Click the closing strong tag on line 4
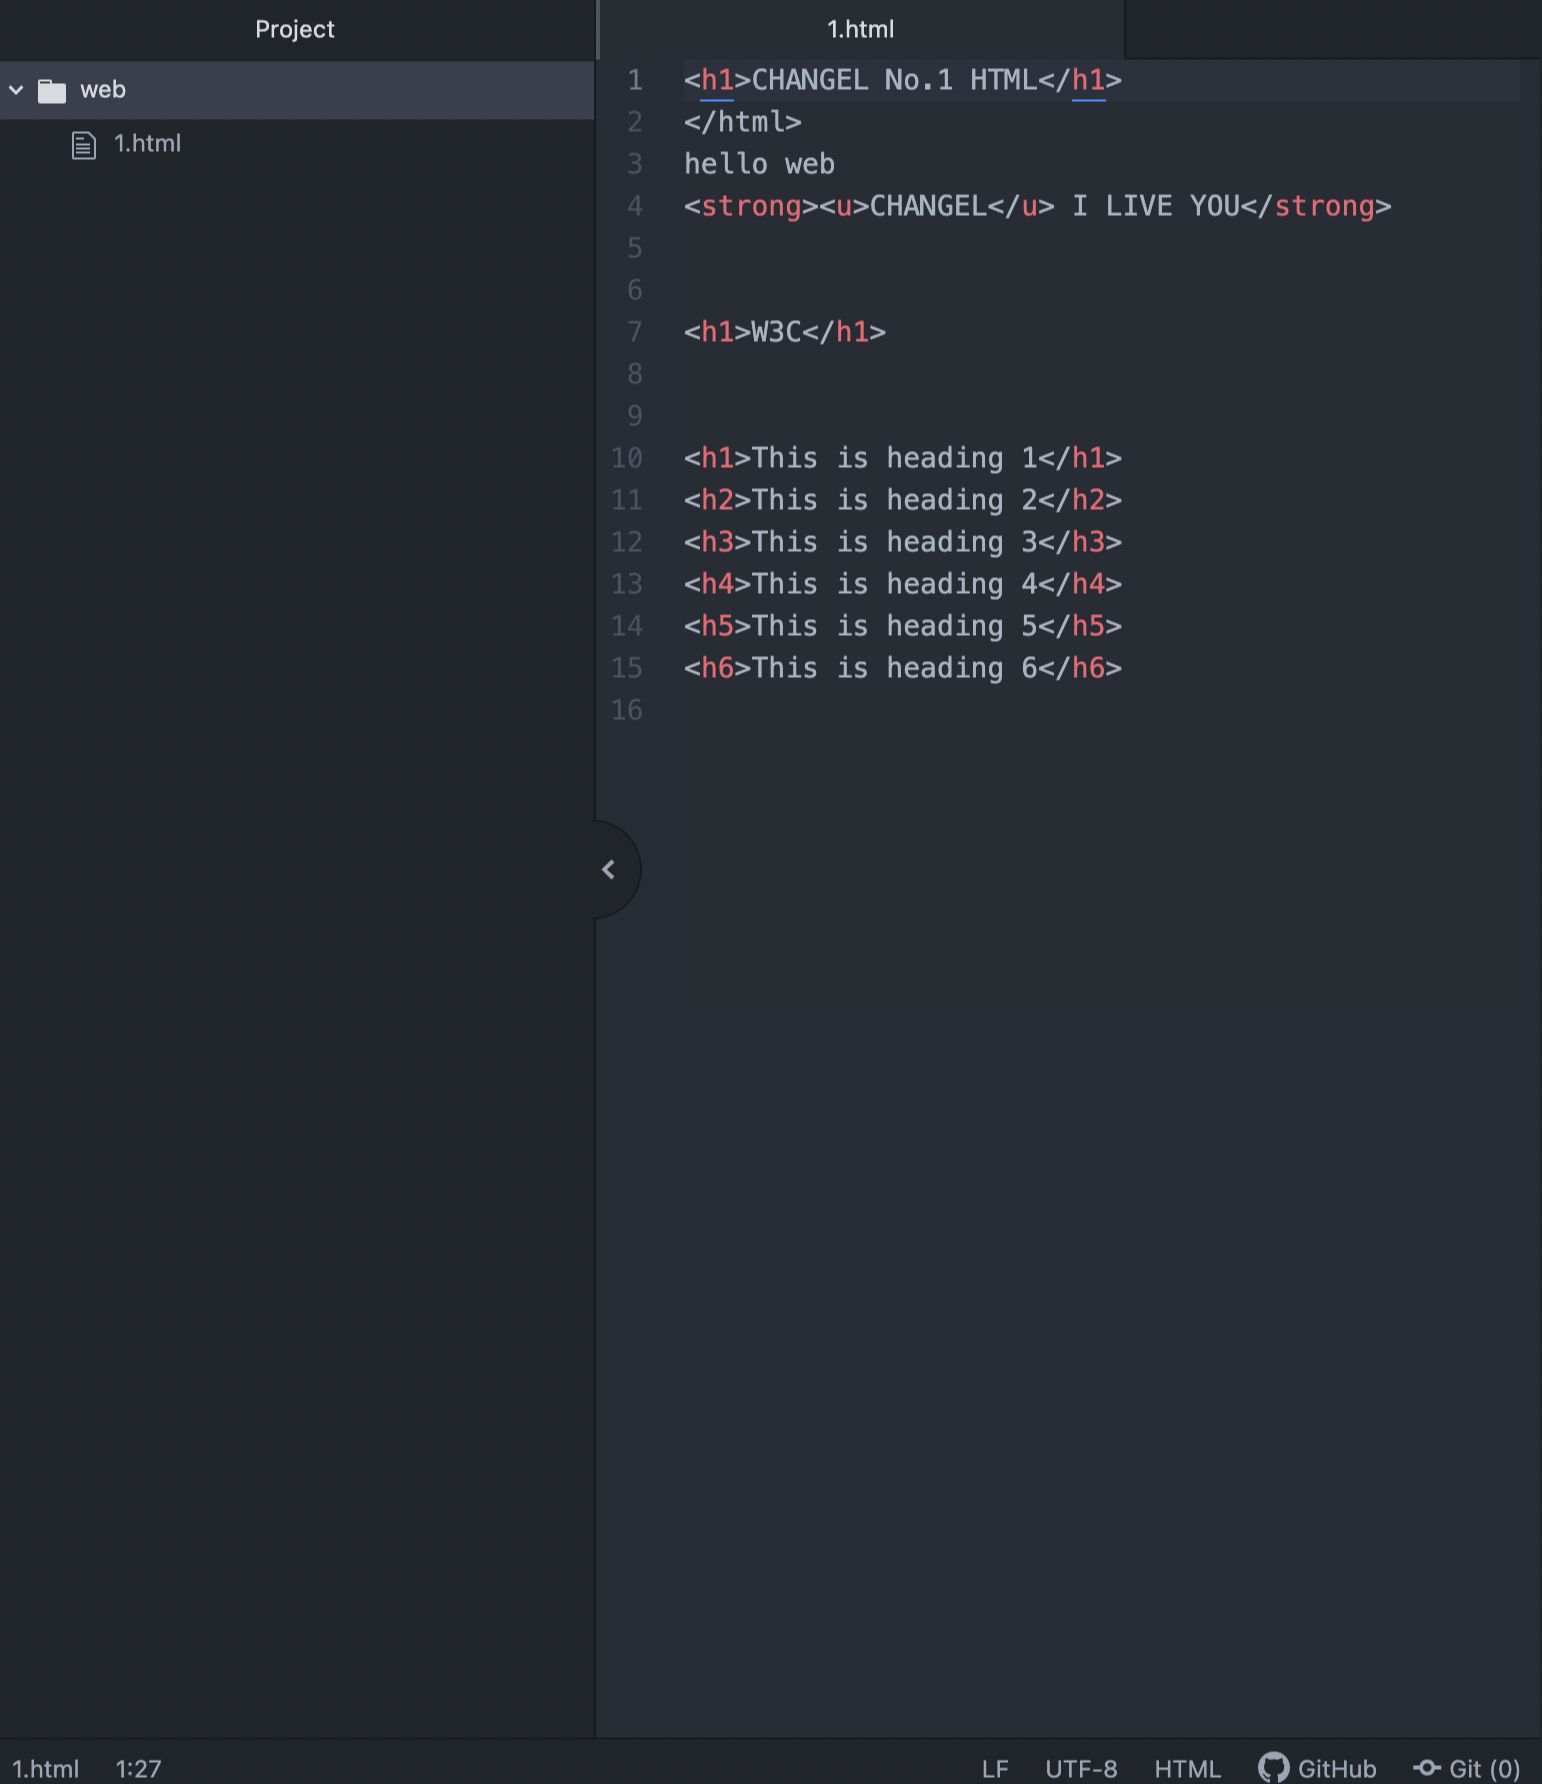 click(1316, 206)
